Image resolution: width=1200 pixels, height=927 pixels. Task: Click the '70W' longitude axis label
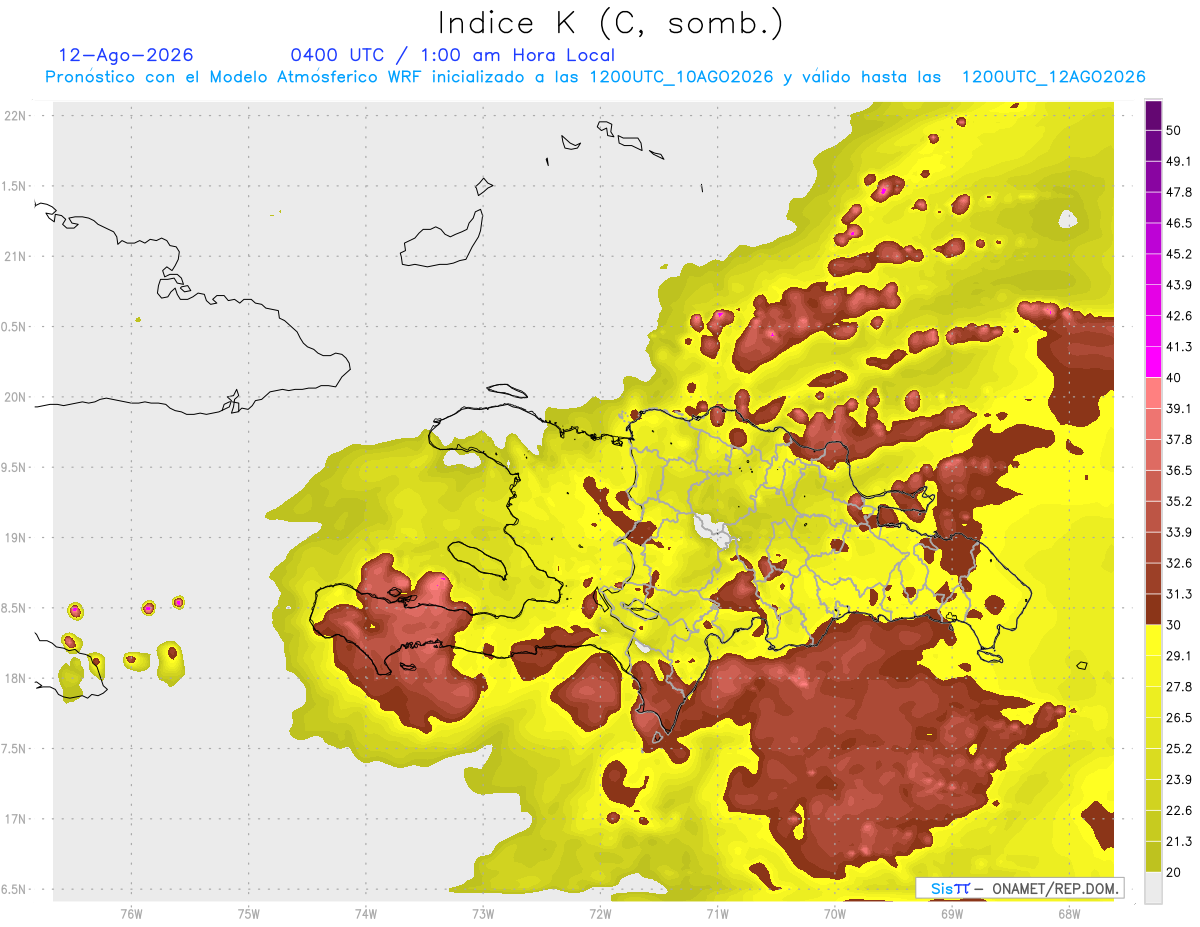[x=835, y=913]
